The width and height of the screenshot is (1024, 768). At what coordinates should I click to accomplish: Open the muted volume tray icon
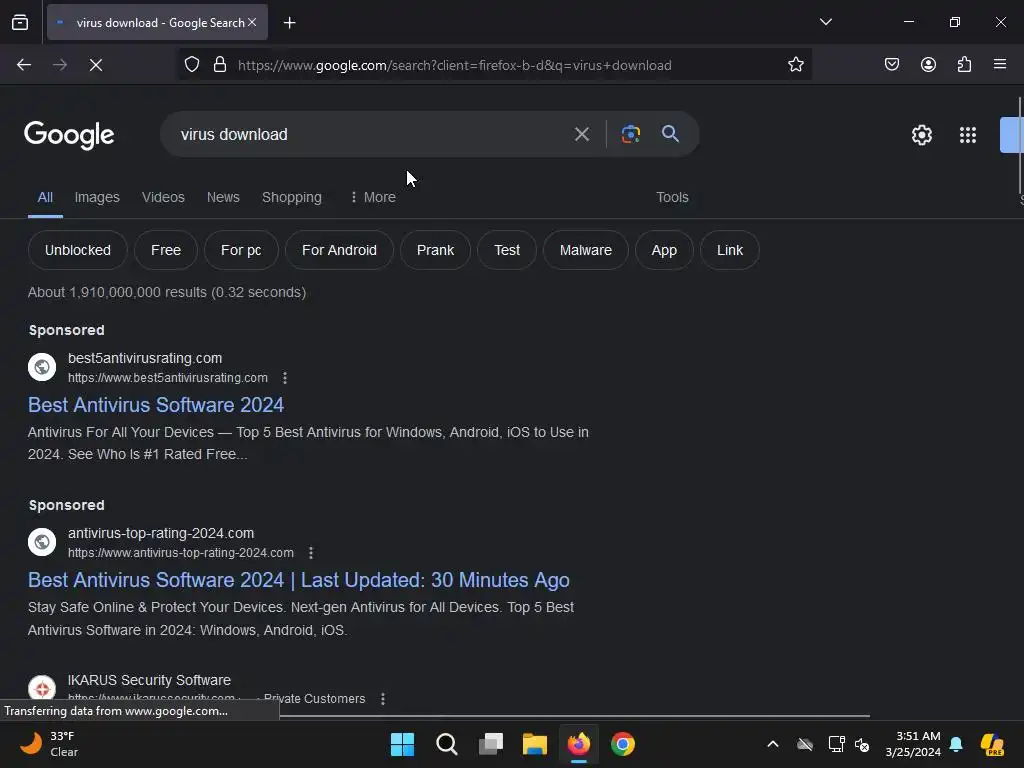(862, 744)
